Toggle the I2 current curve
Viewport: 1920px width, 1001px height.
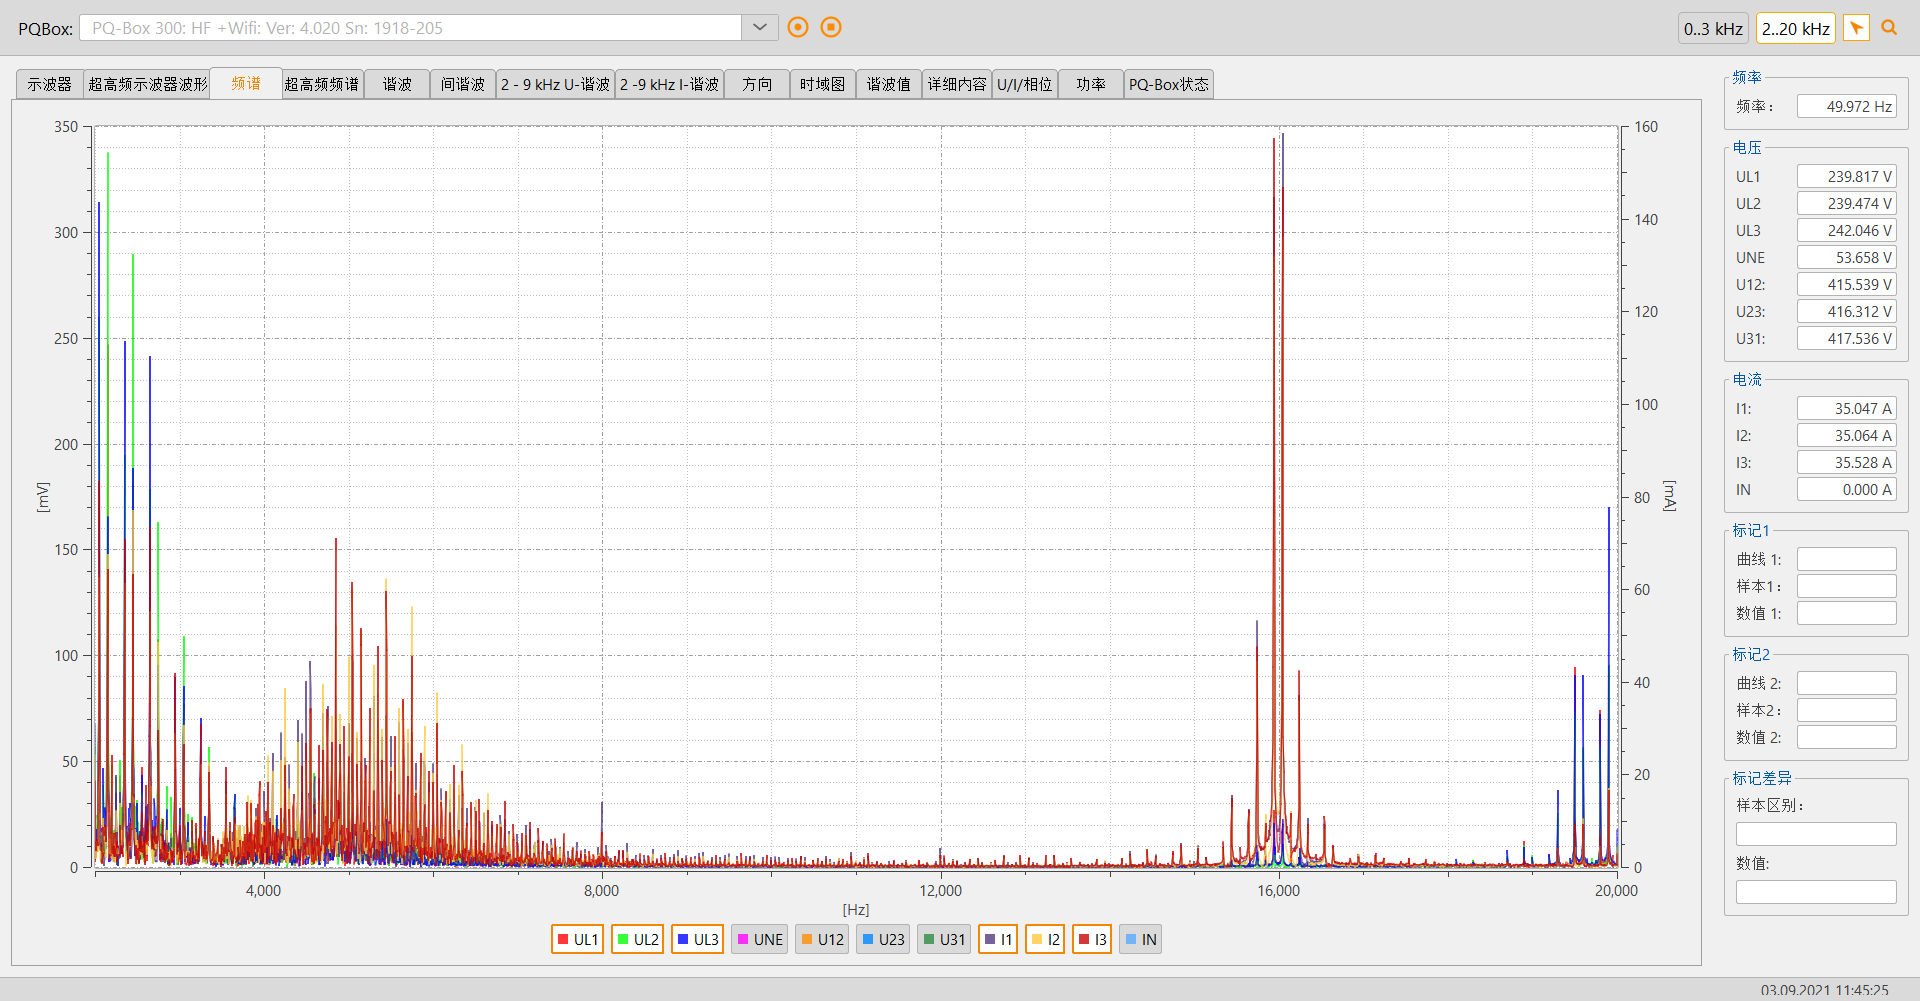click(1045, 939)
